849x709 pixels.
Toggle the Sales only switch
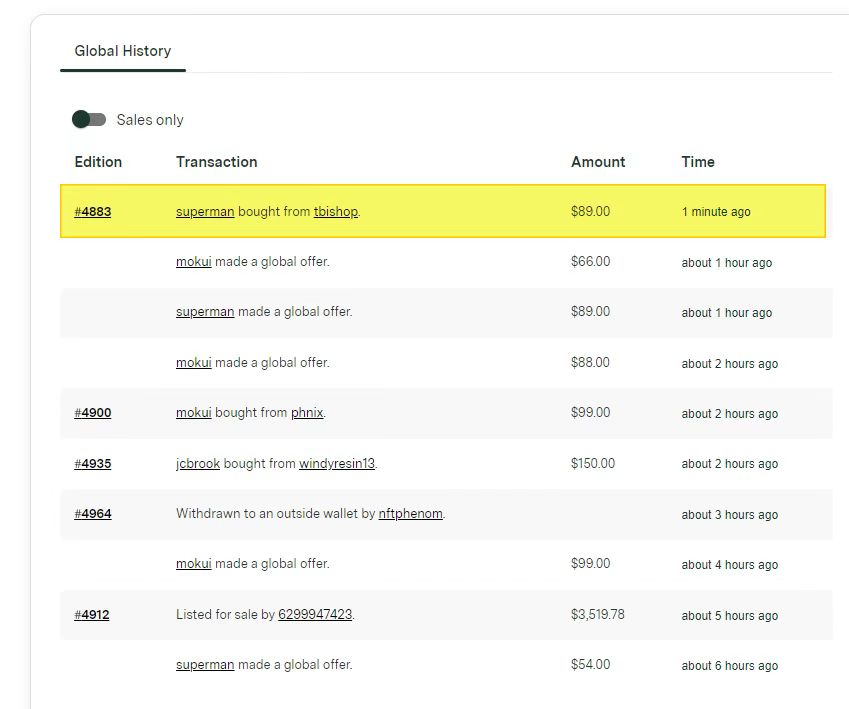click(89, 120)
